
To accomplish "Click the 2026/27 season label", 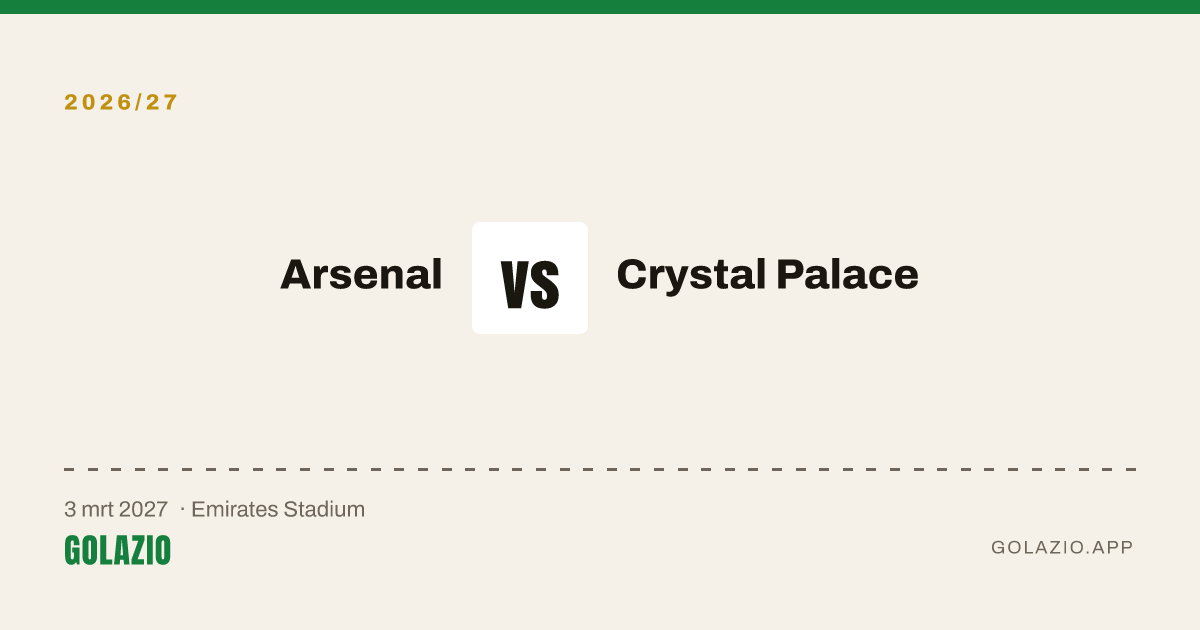I will pyautogui.click(x=122, y=102).
